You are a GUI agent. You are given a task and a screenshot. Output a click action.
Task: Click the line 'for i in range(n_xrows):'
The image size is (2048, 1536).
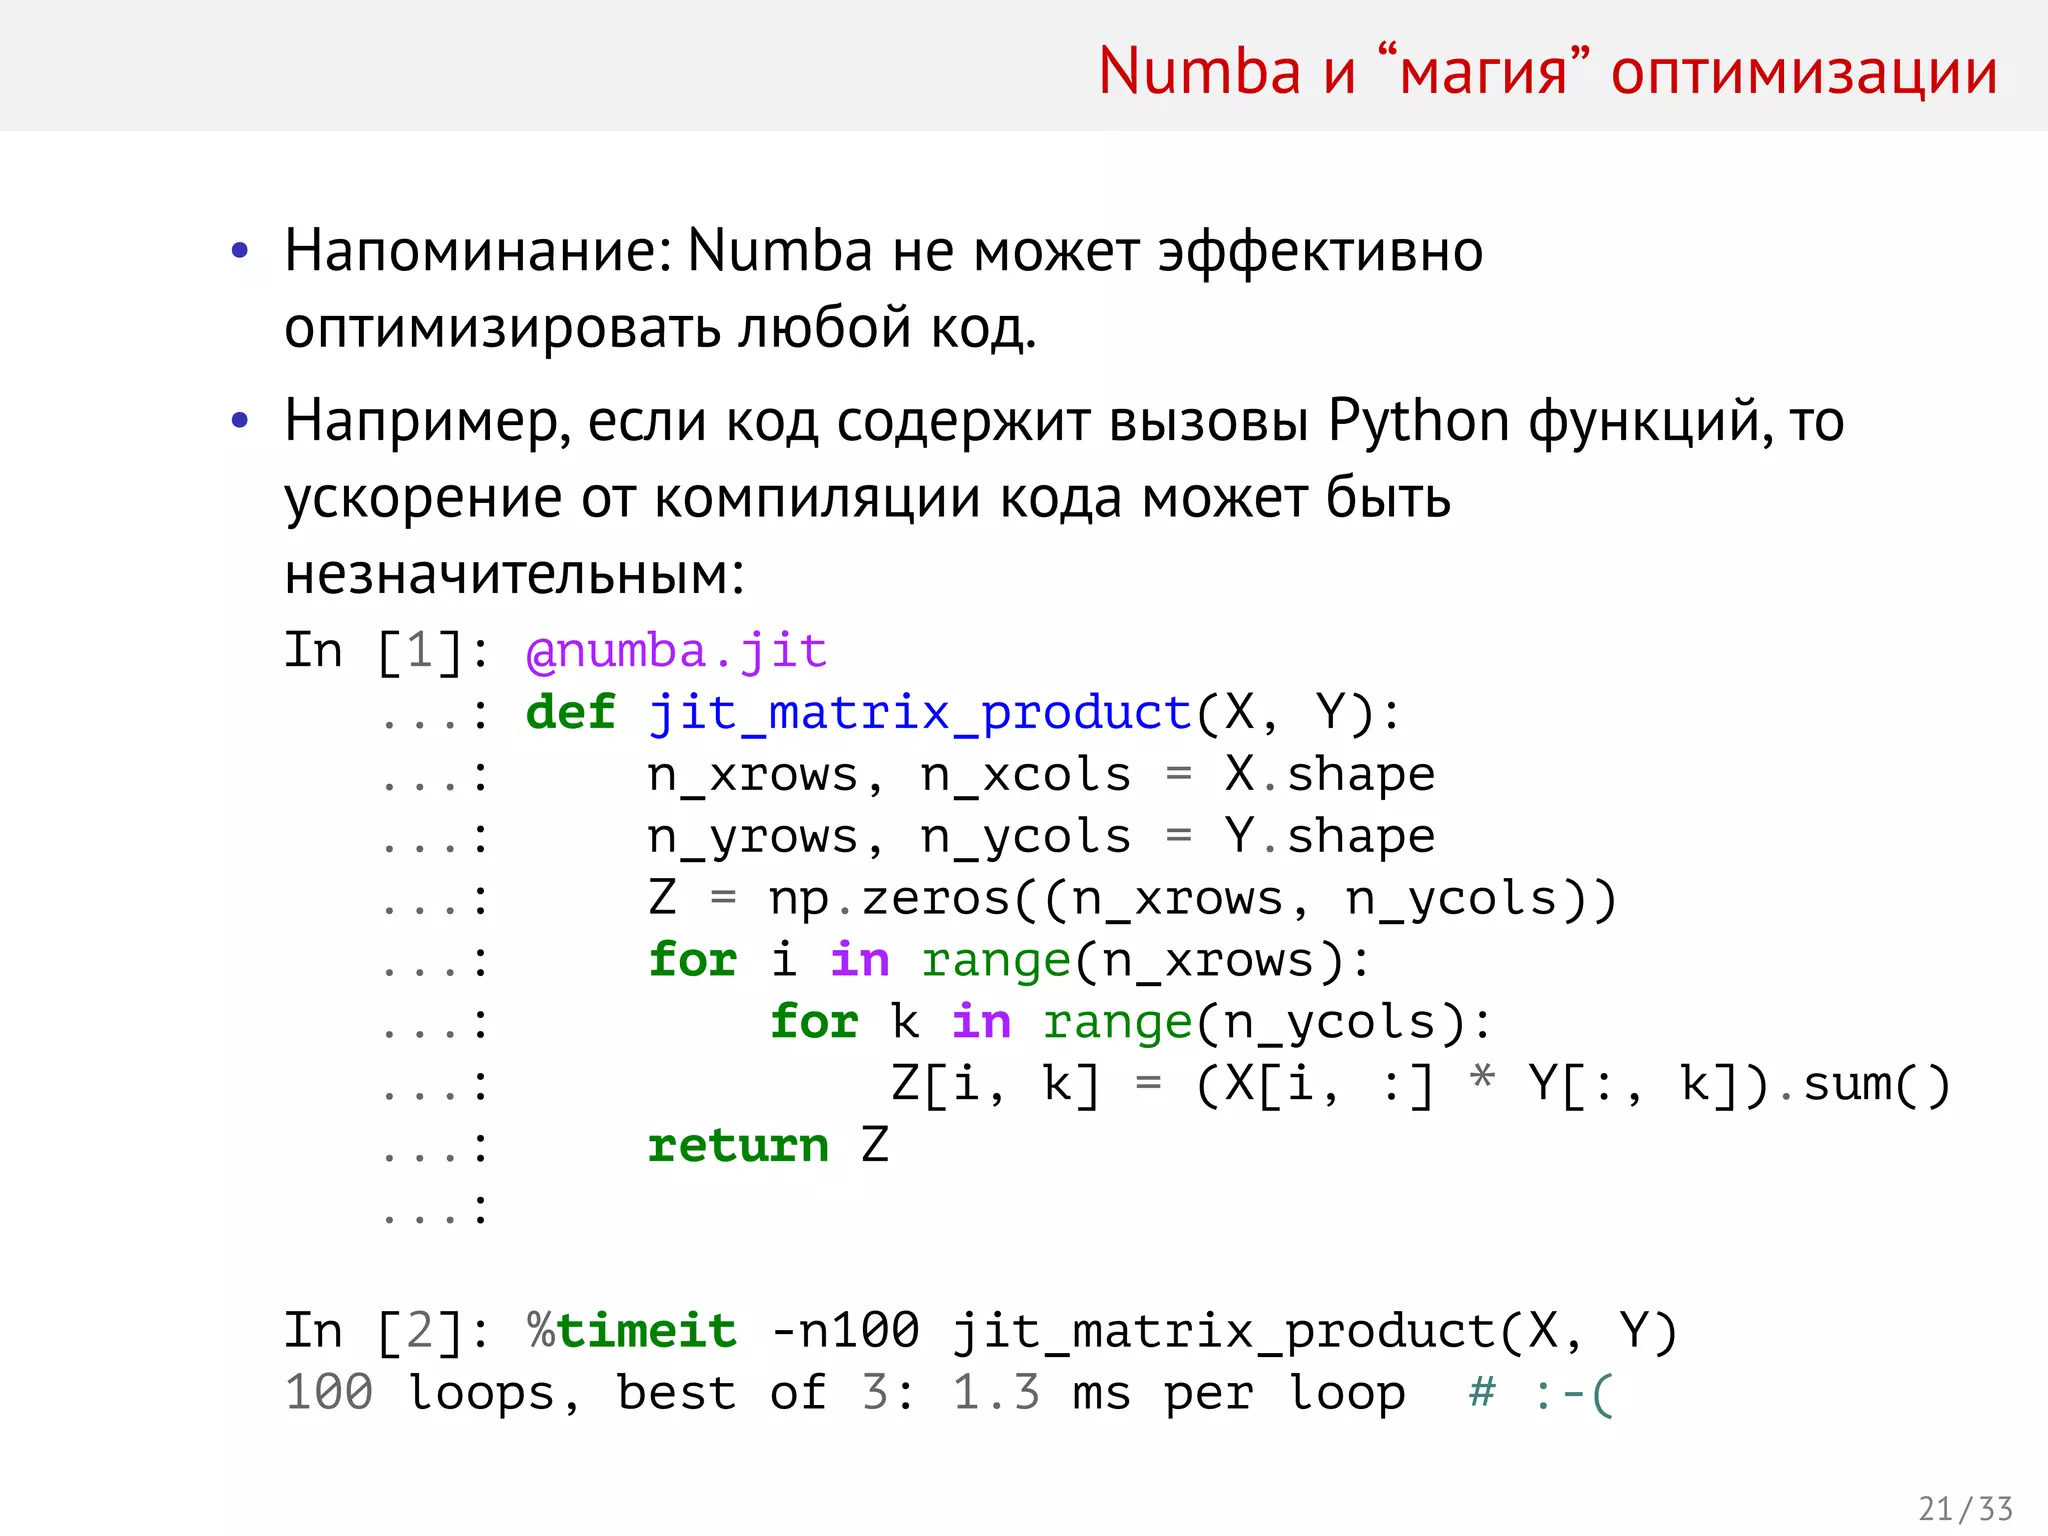click(1009, 961)
